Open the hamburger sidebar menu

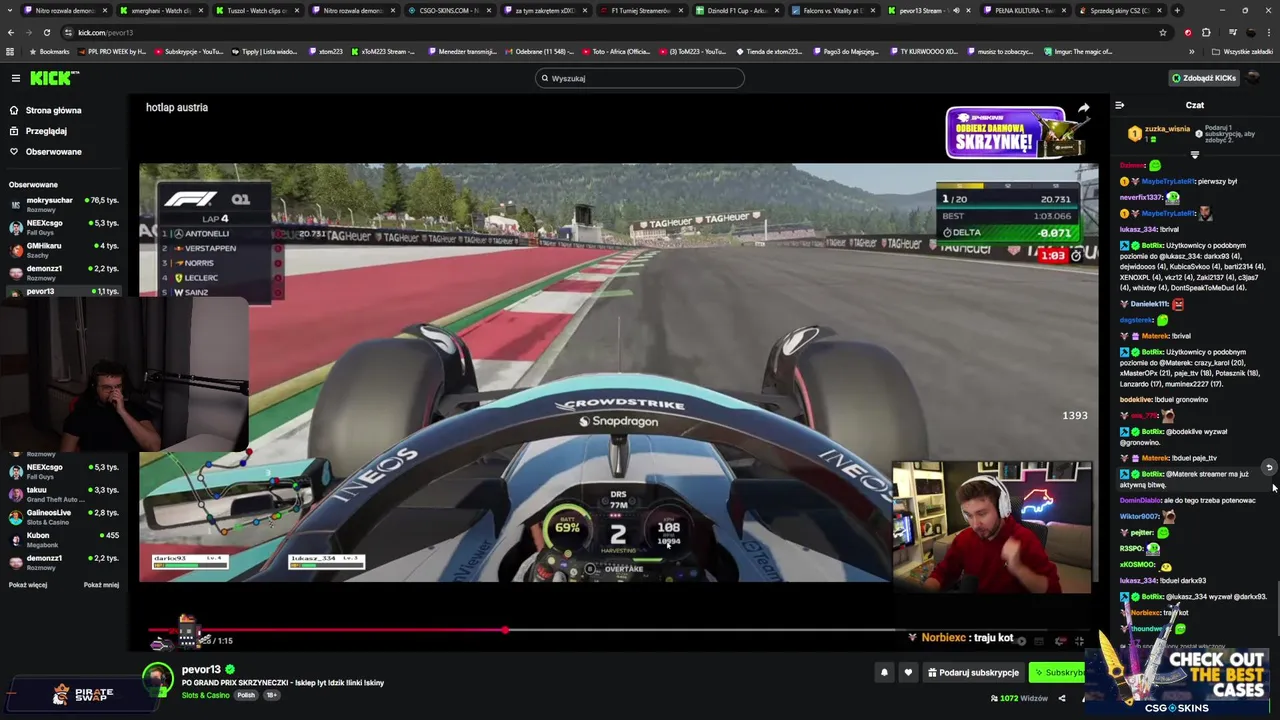[16, 78]
